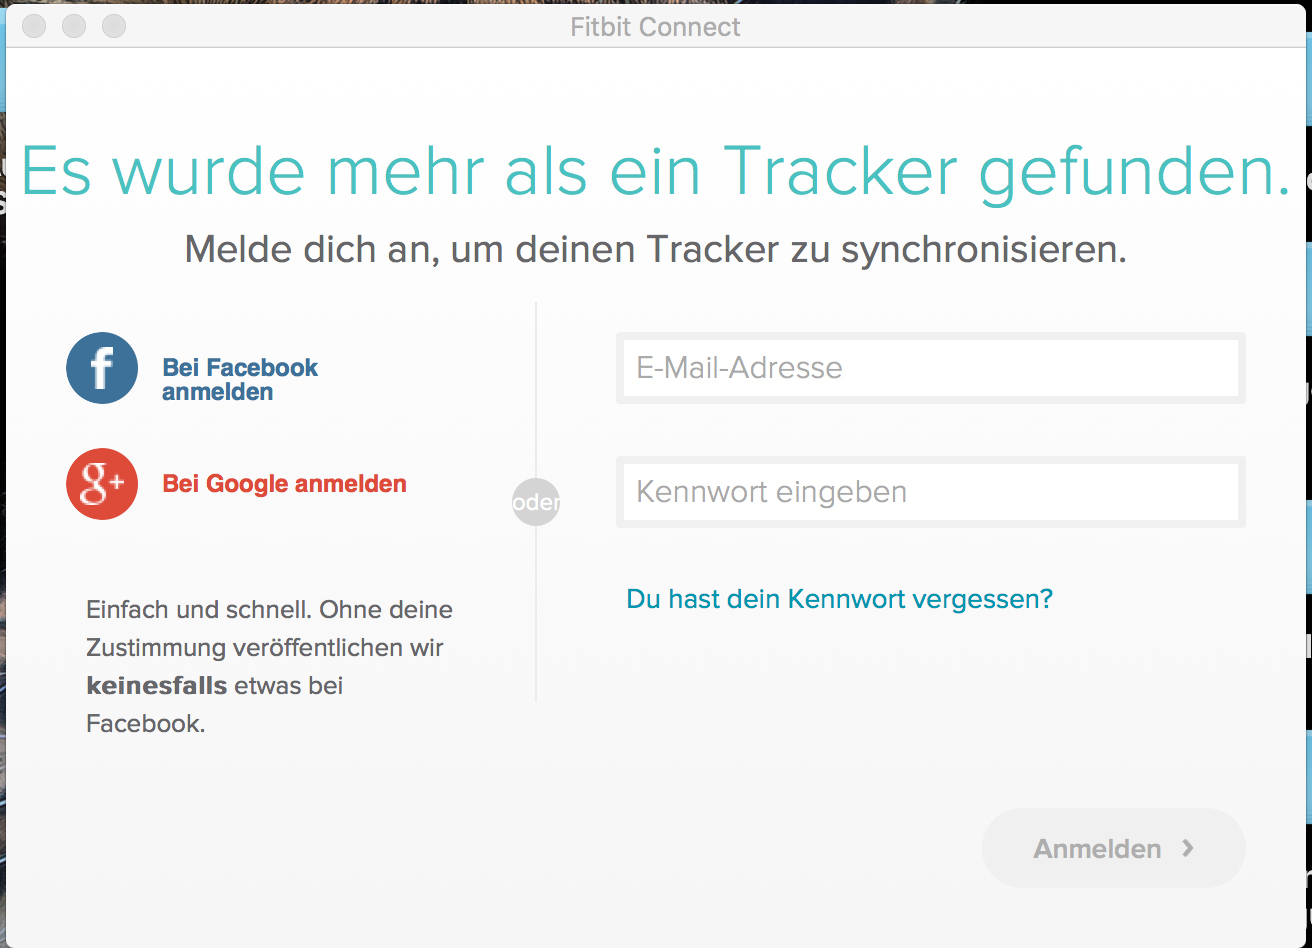Screen dimensions: 1312x948
Task: Click the 'Fitbit Connect' window title
Action: click(655, 26)
